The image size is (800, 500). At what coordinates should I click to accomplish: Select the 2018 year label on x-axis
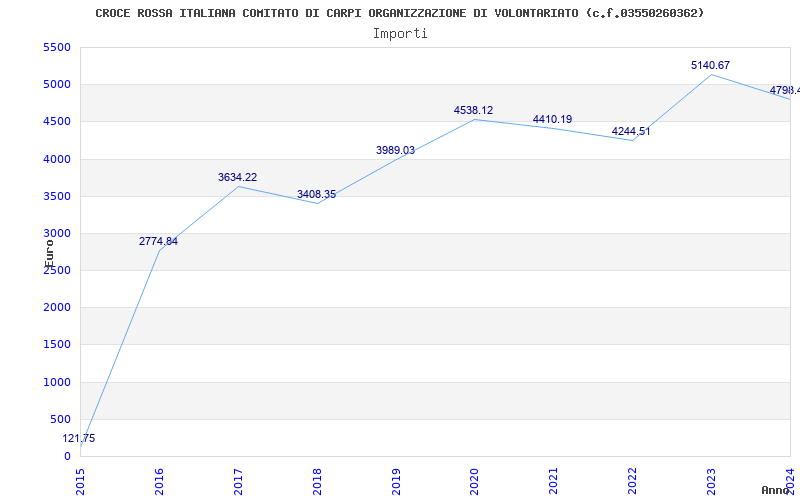317,481
